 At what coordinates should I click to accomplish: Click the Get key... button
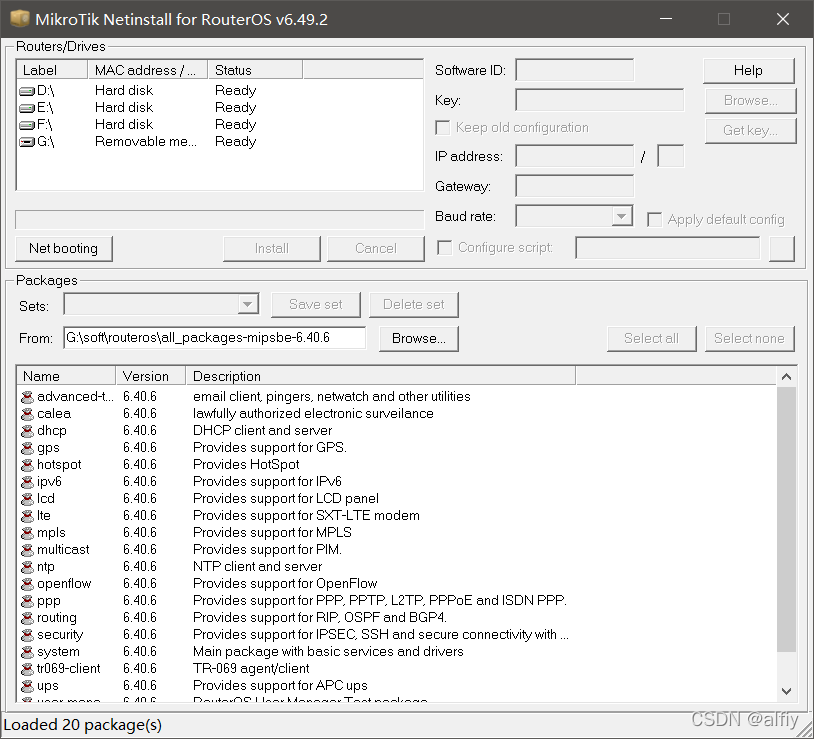coord(750,131)
